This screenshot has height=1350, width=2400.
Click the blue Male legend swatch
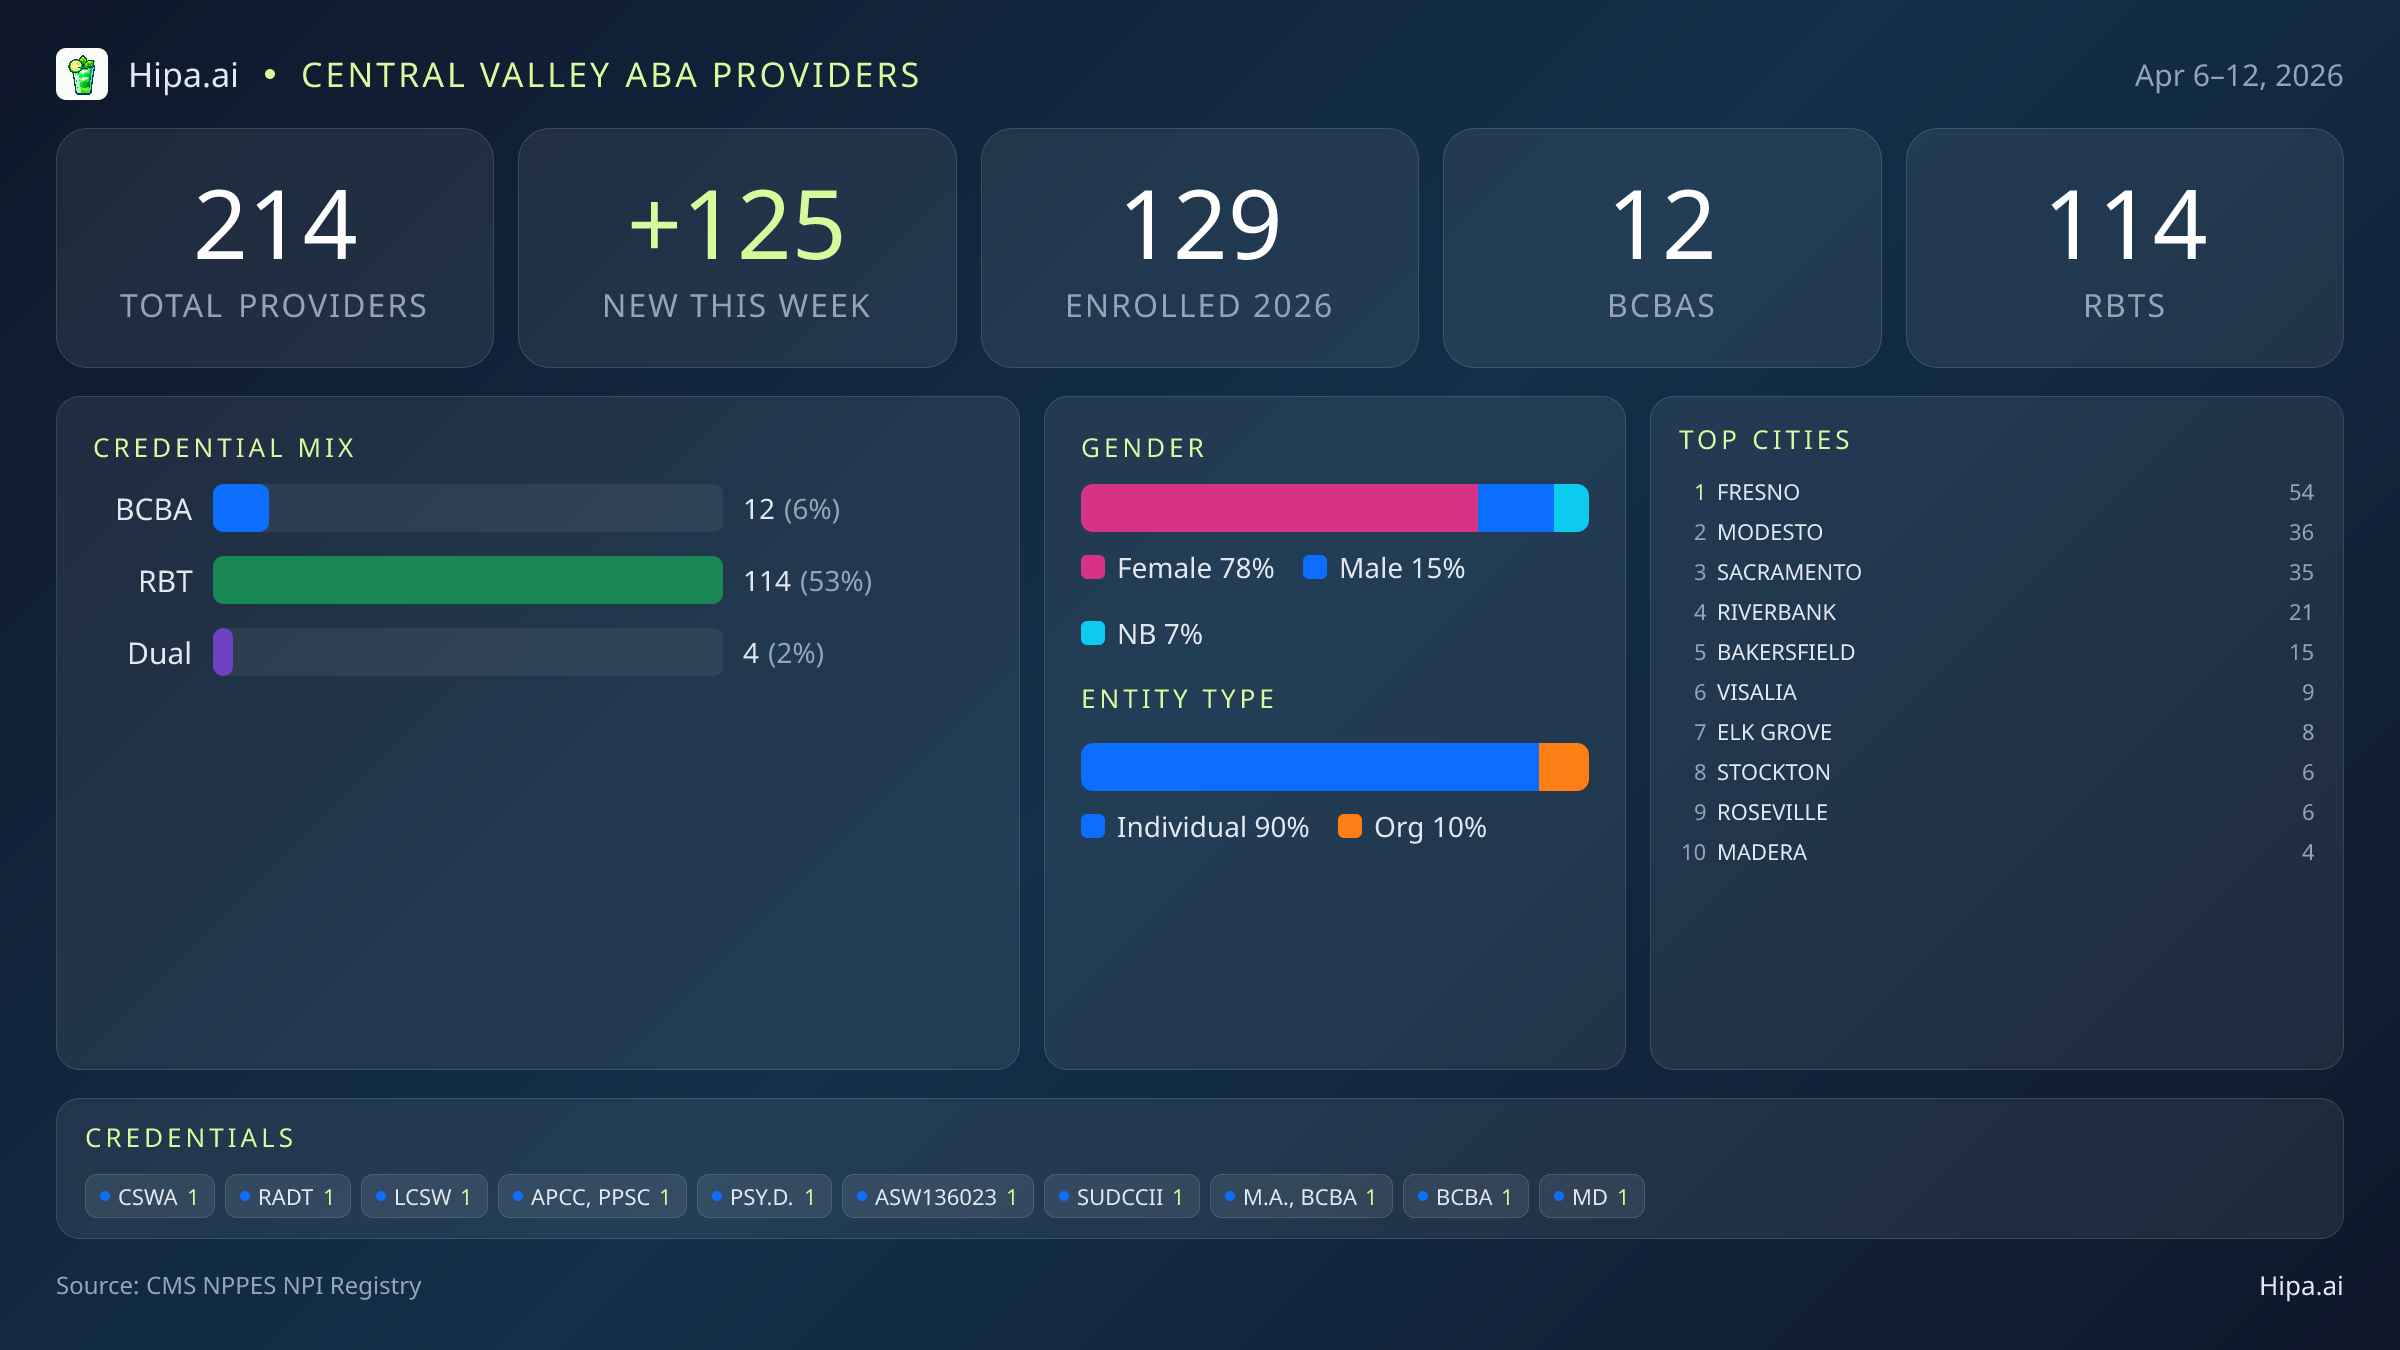1315,568
